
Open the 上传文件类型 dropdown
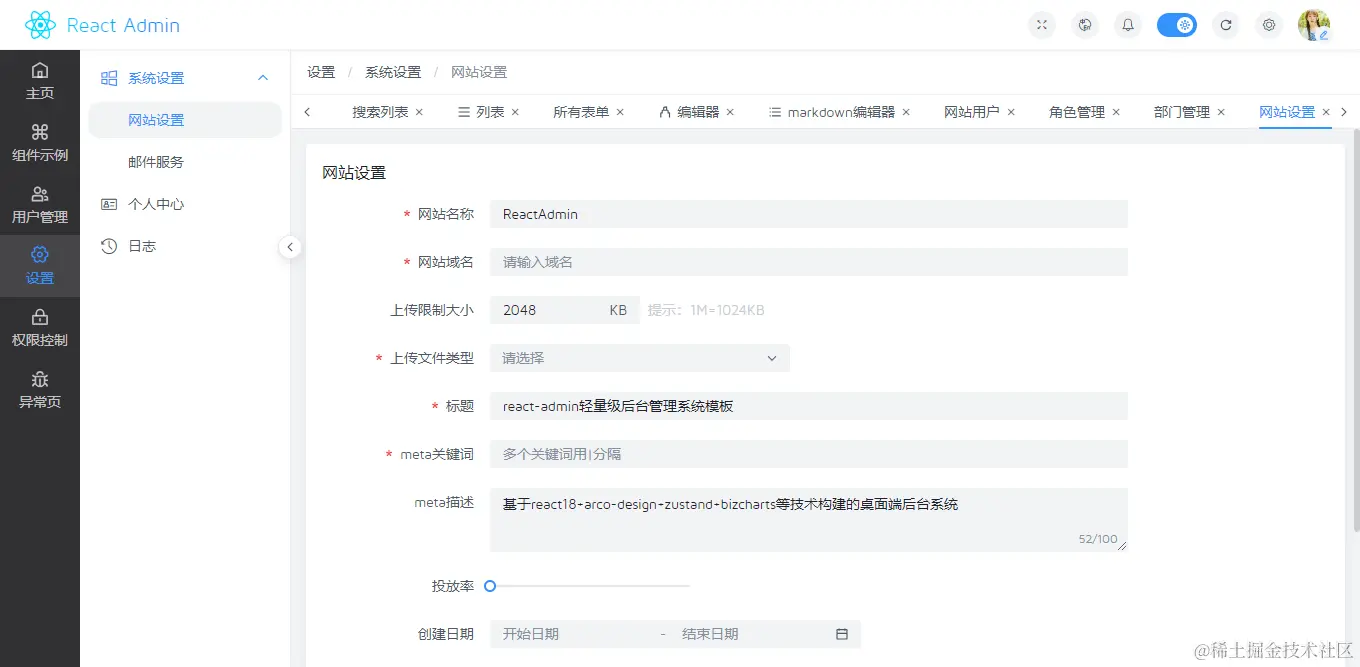pyautogui.click(x=770, y=357)
